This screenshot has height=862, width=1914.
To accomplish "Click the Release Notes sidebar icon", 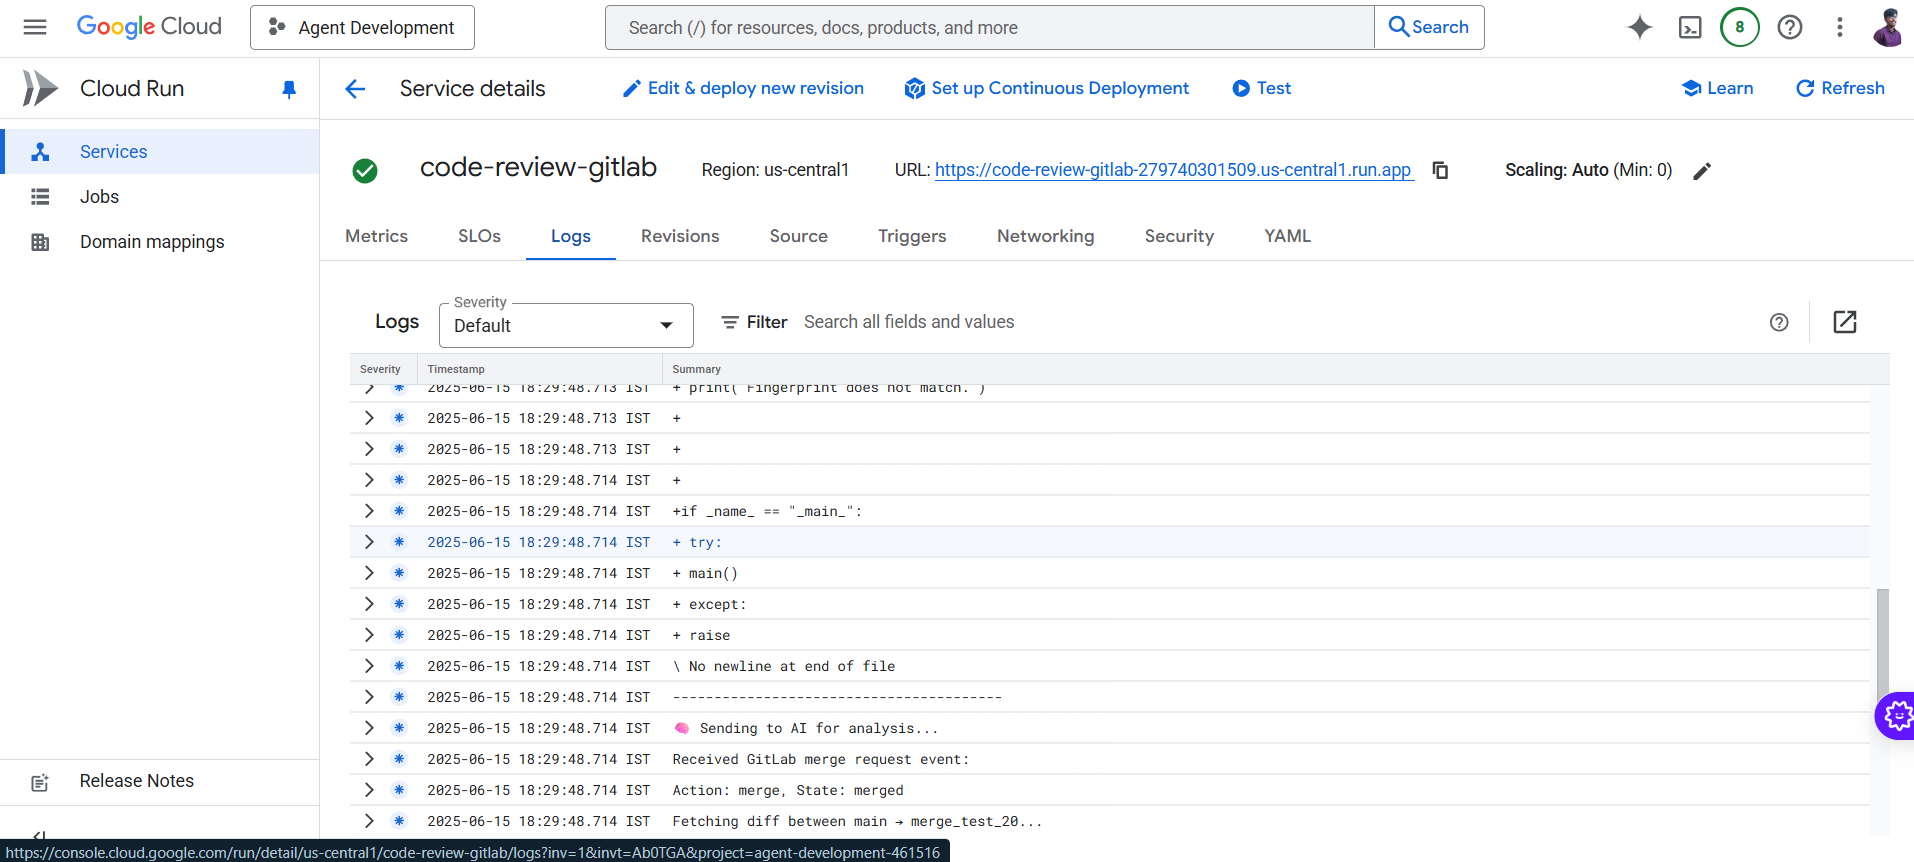I will [x=40, y=782].
